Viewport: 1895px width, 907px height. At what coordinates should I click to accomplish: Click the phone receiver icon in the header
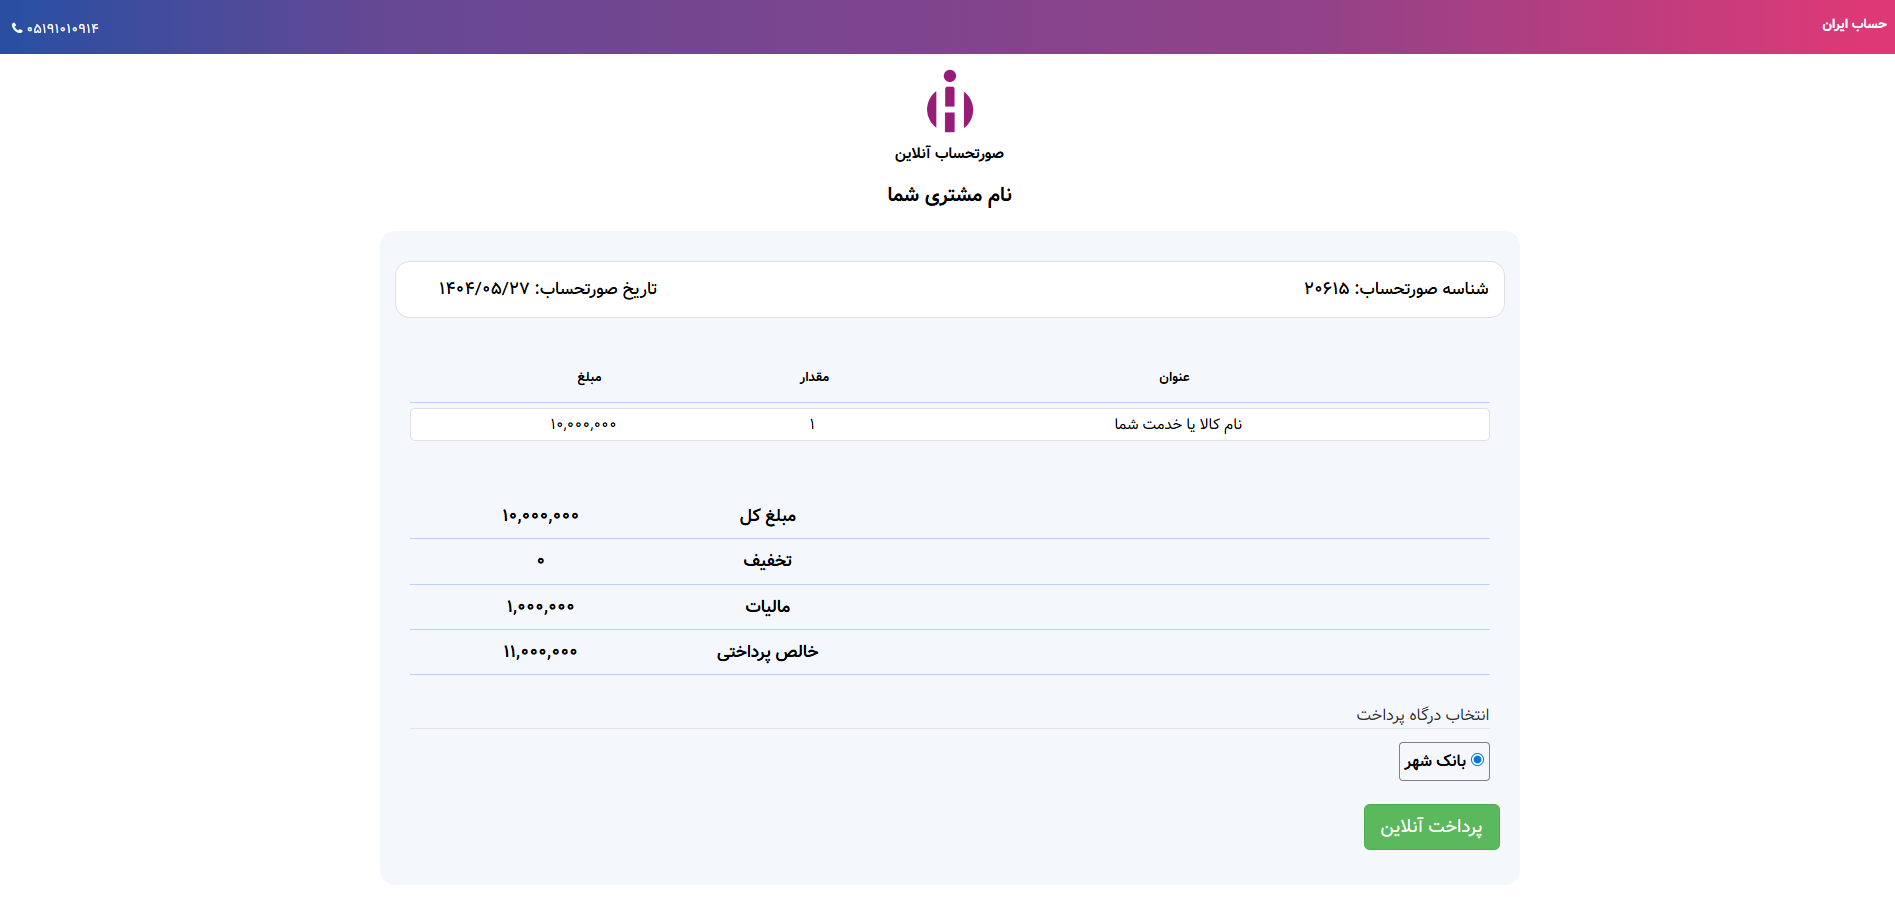[18, 27]
